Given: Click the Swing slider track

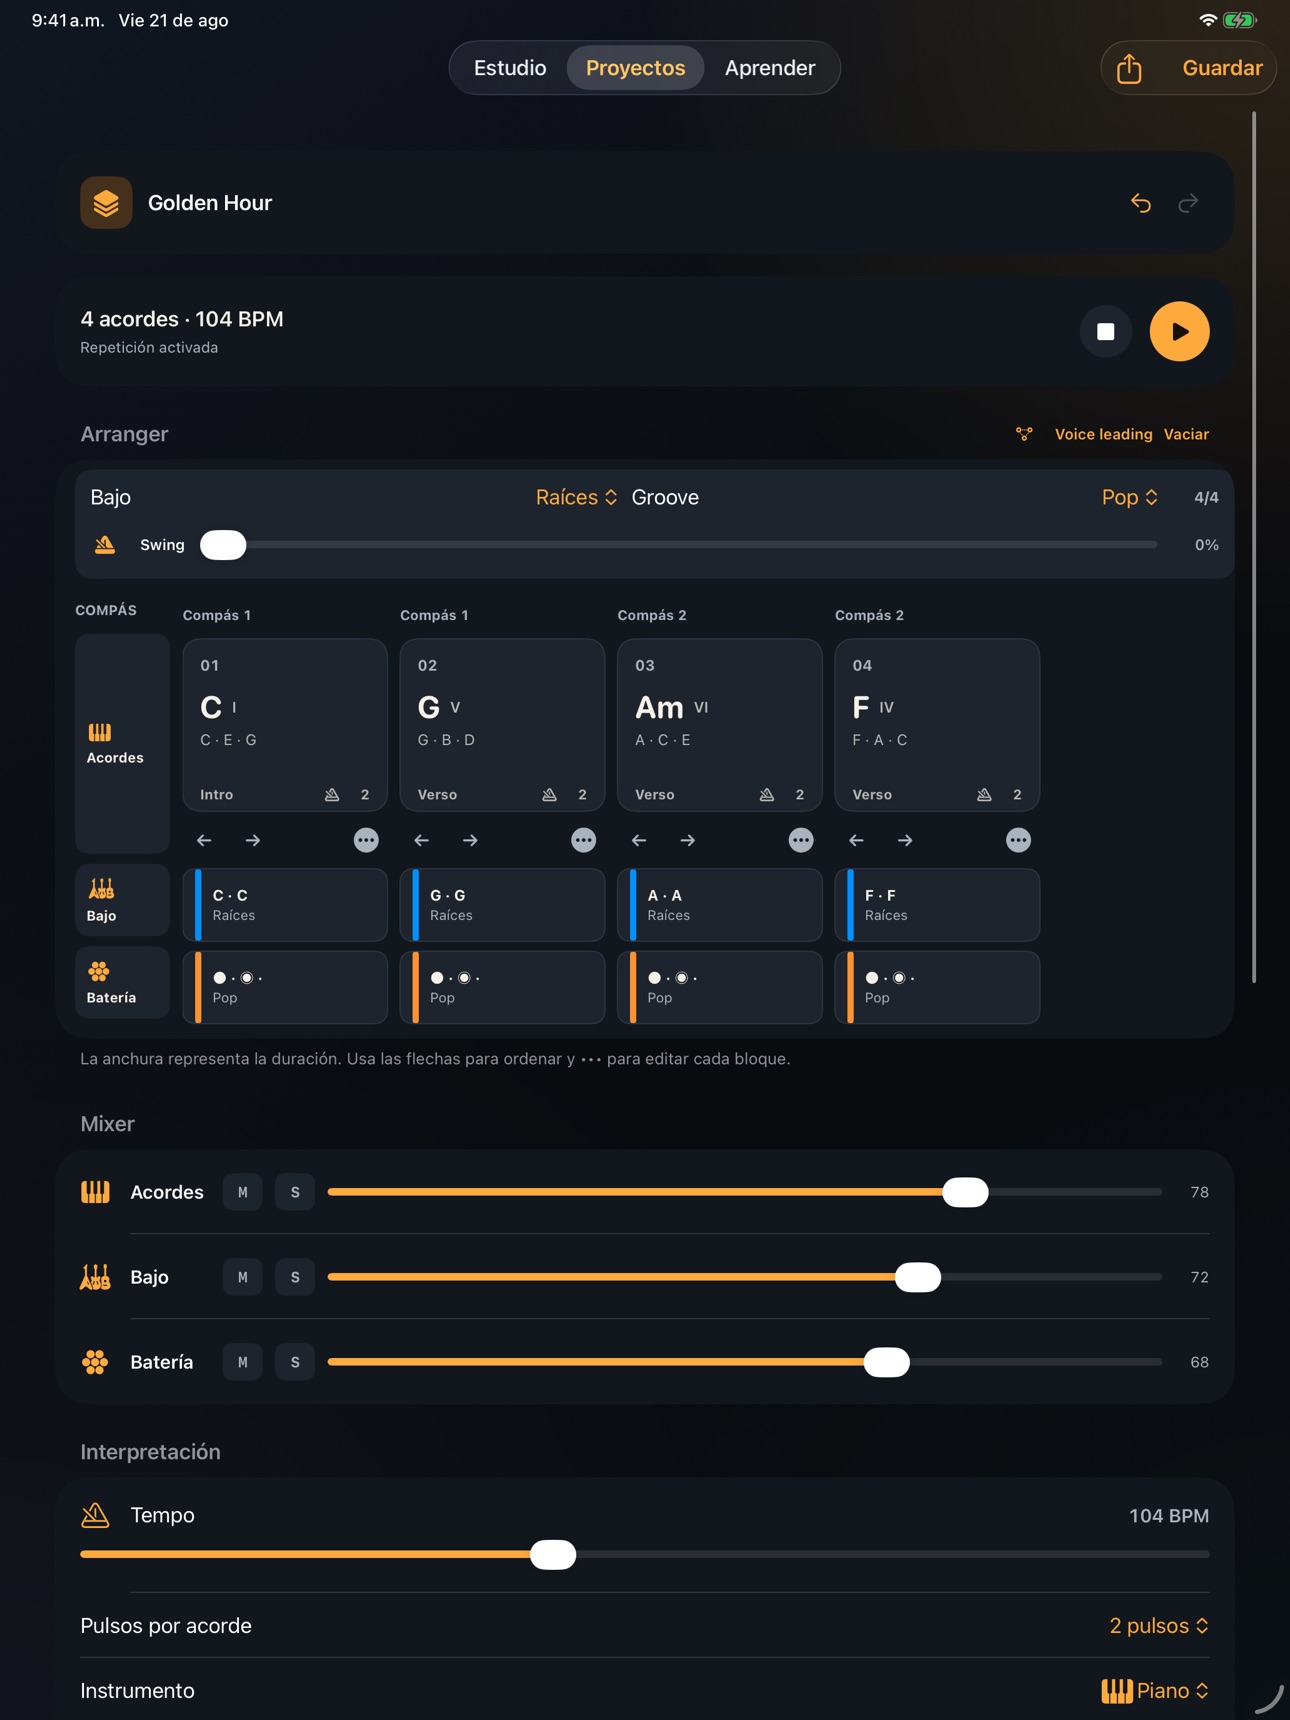Looking at the screenshot, I should click(x=679, y=545).
